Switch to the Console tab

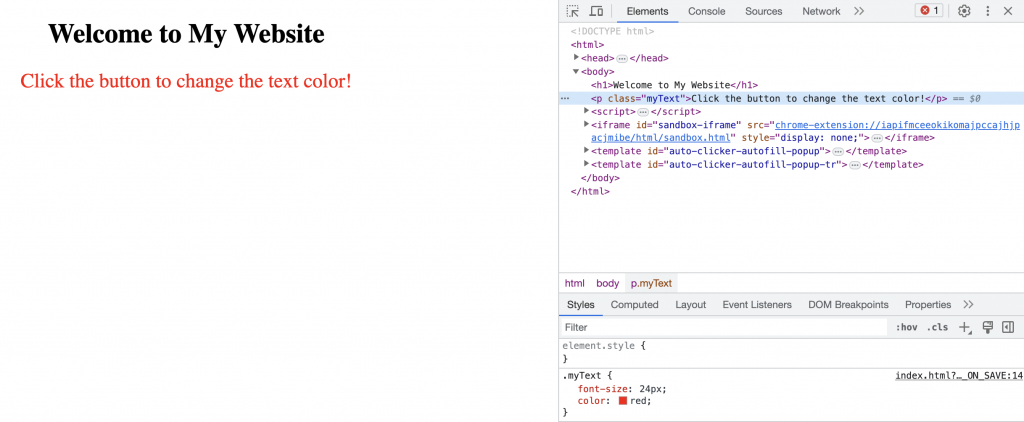(706, 11)
